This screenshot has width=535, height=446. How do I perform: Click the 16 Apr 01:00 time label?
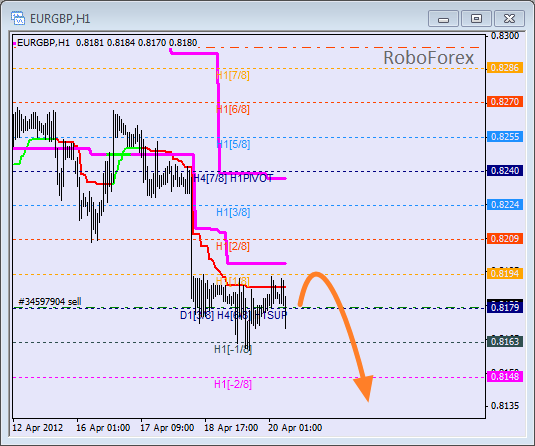click(x=103, y=428)
